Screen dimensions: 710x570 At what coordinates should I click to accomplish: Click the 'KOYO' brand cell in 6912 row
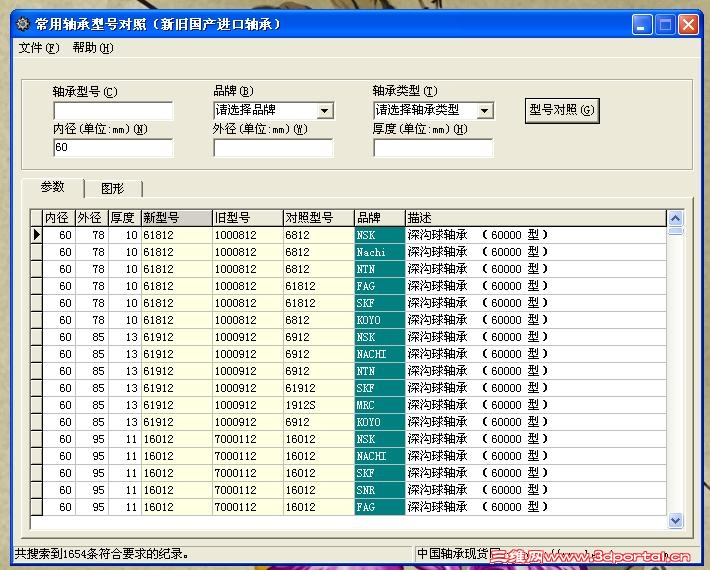tap(379, 422)
